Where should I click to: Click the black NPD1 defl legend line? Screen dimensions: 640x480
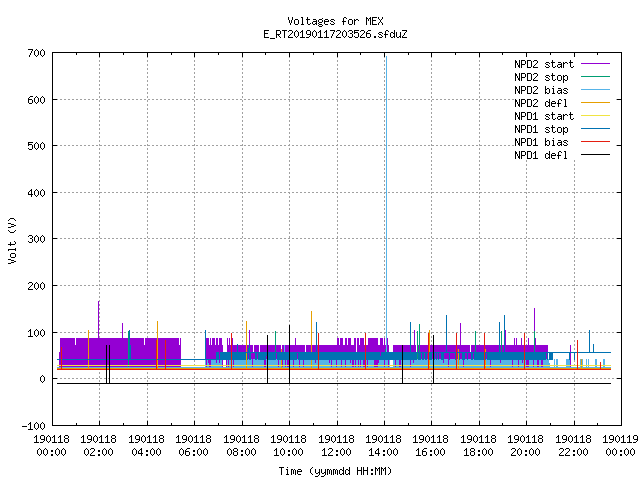pyautogui.click(x=596, y=155)
